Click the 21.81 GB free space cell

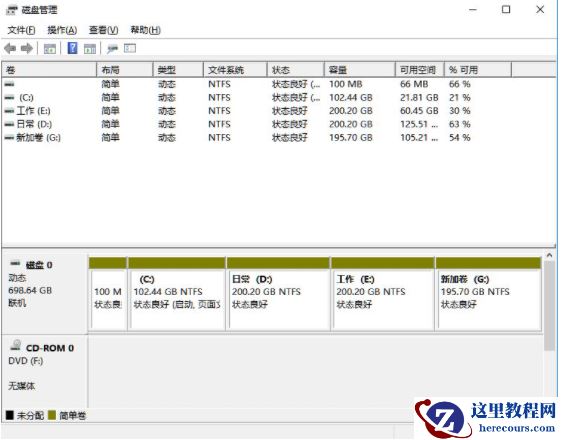point(419,97)
